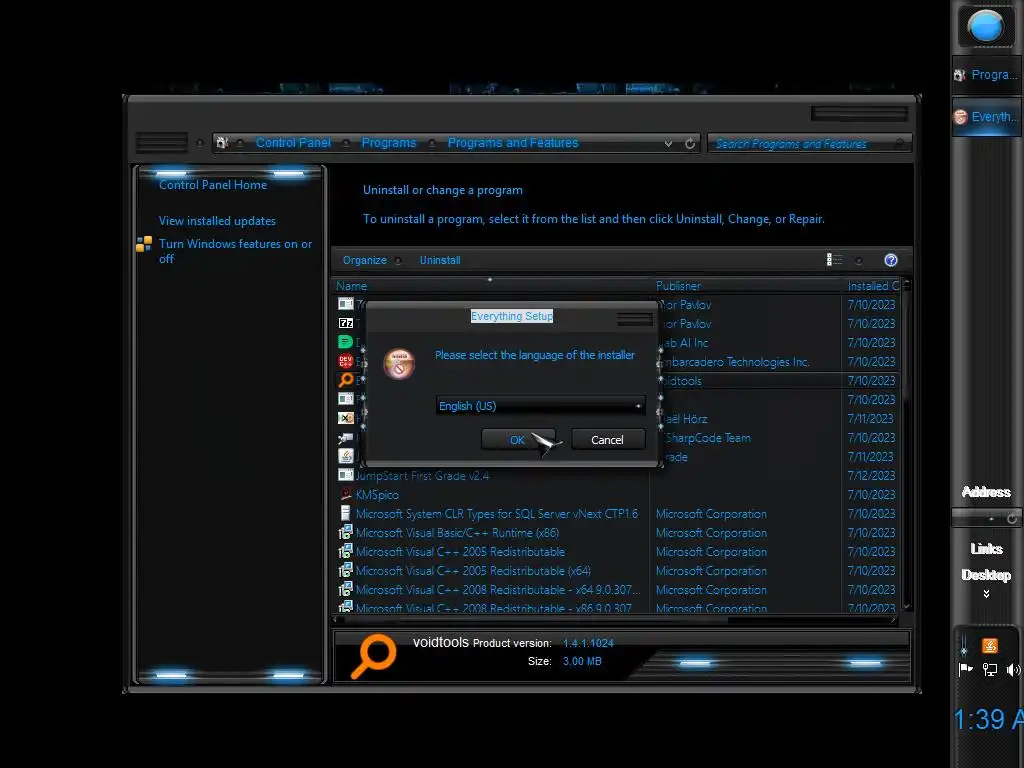Refresh the Programs and Features window

[x=690, y=143]
